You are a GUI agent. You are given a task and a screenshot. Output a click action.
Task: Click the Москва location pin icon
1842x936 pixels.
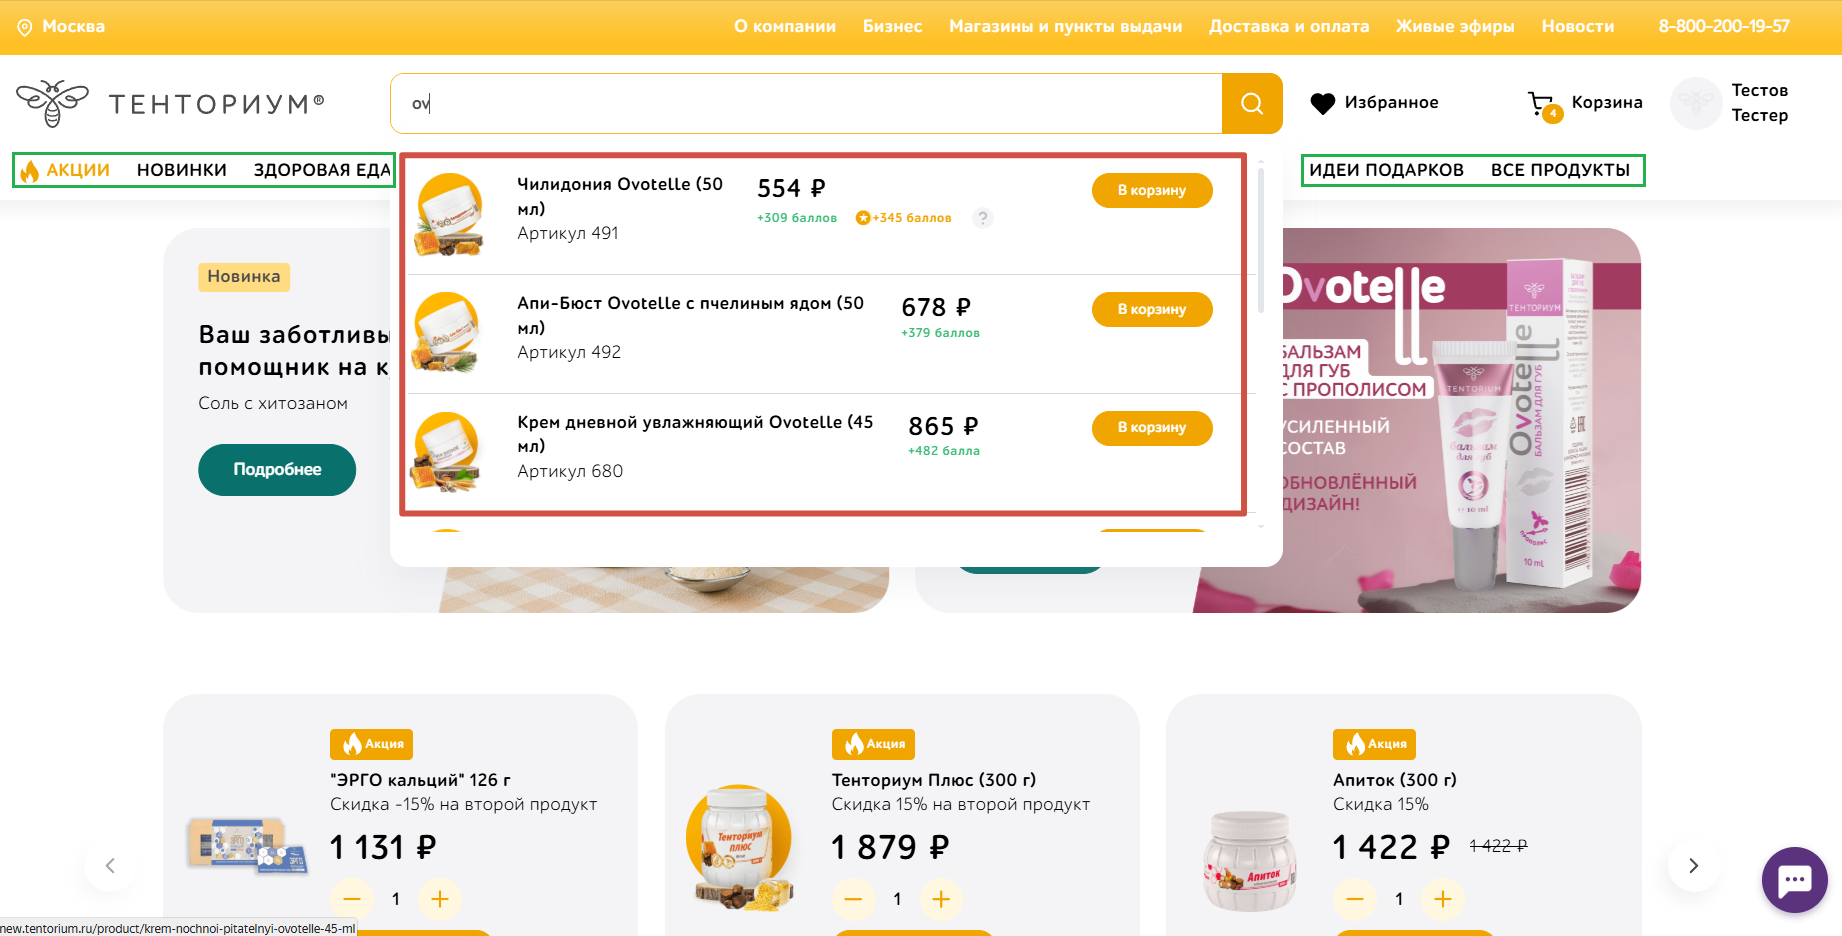coord(25,27)
